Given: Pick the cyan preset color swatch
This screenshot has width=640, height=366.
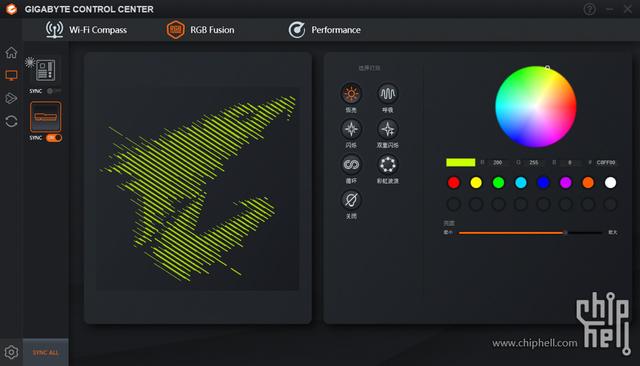Looking at the screenshot, I should (x=521, y=182).
